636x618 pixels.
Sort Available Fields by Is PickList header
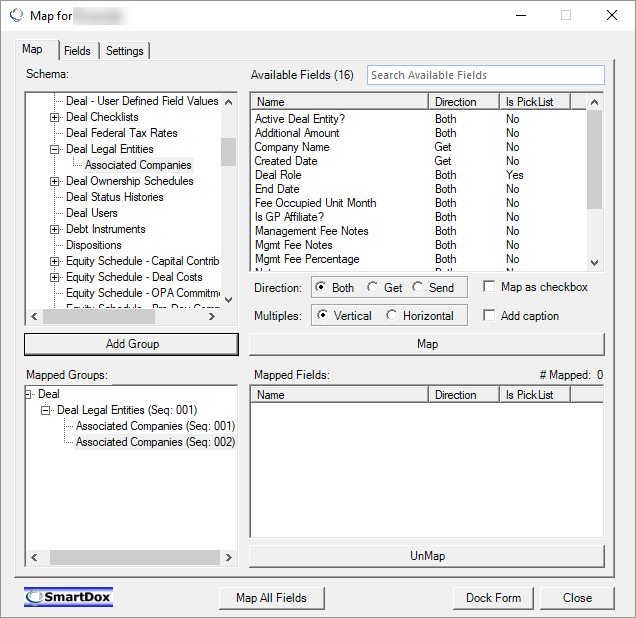tap(535, 102)
